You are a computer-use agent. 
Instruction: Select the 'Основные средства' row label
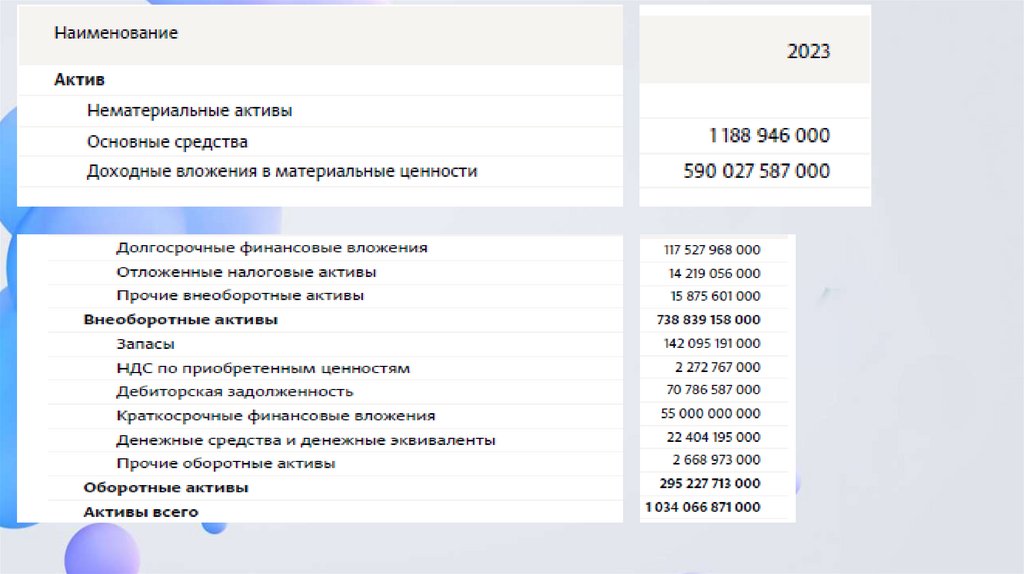pos(167,142)
